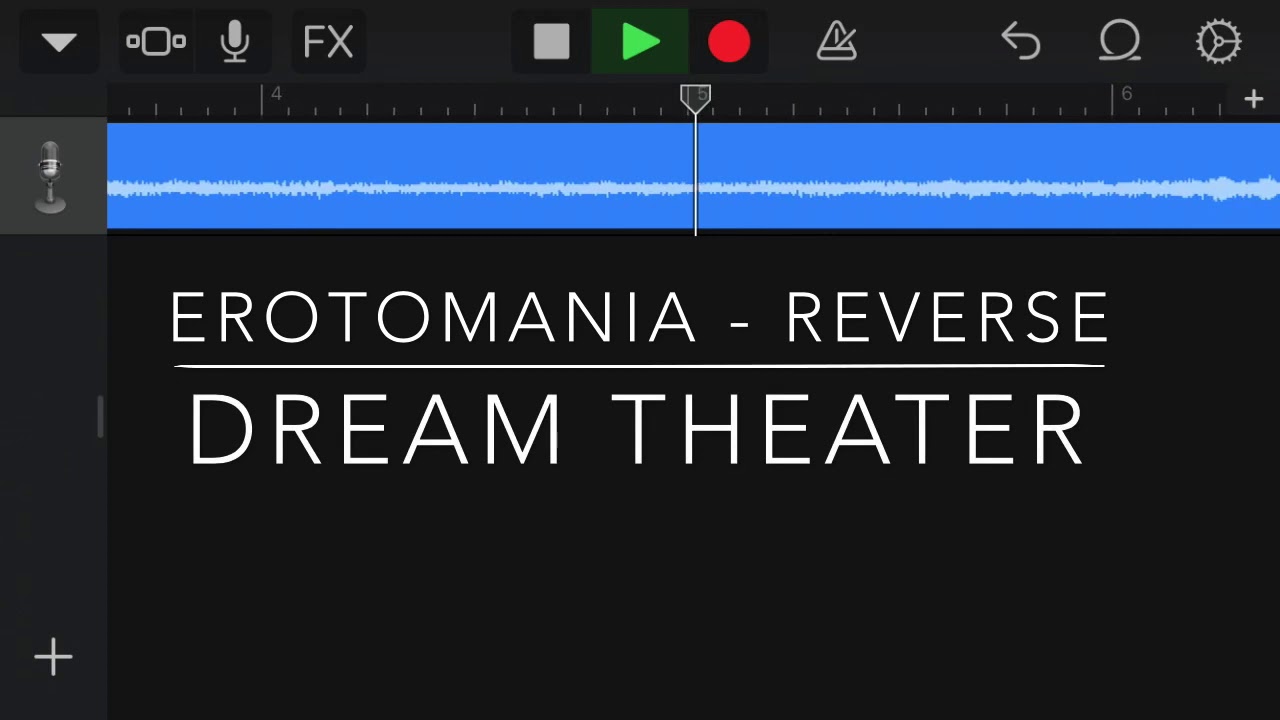Open the song settings gear

(1218, 42)
